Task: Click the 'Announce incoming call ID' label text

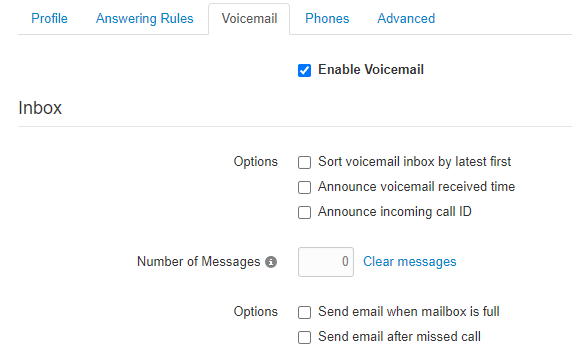Action: click(395, 212)
